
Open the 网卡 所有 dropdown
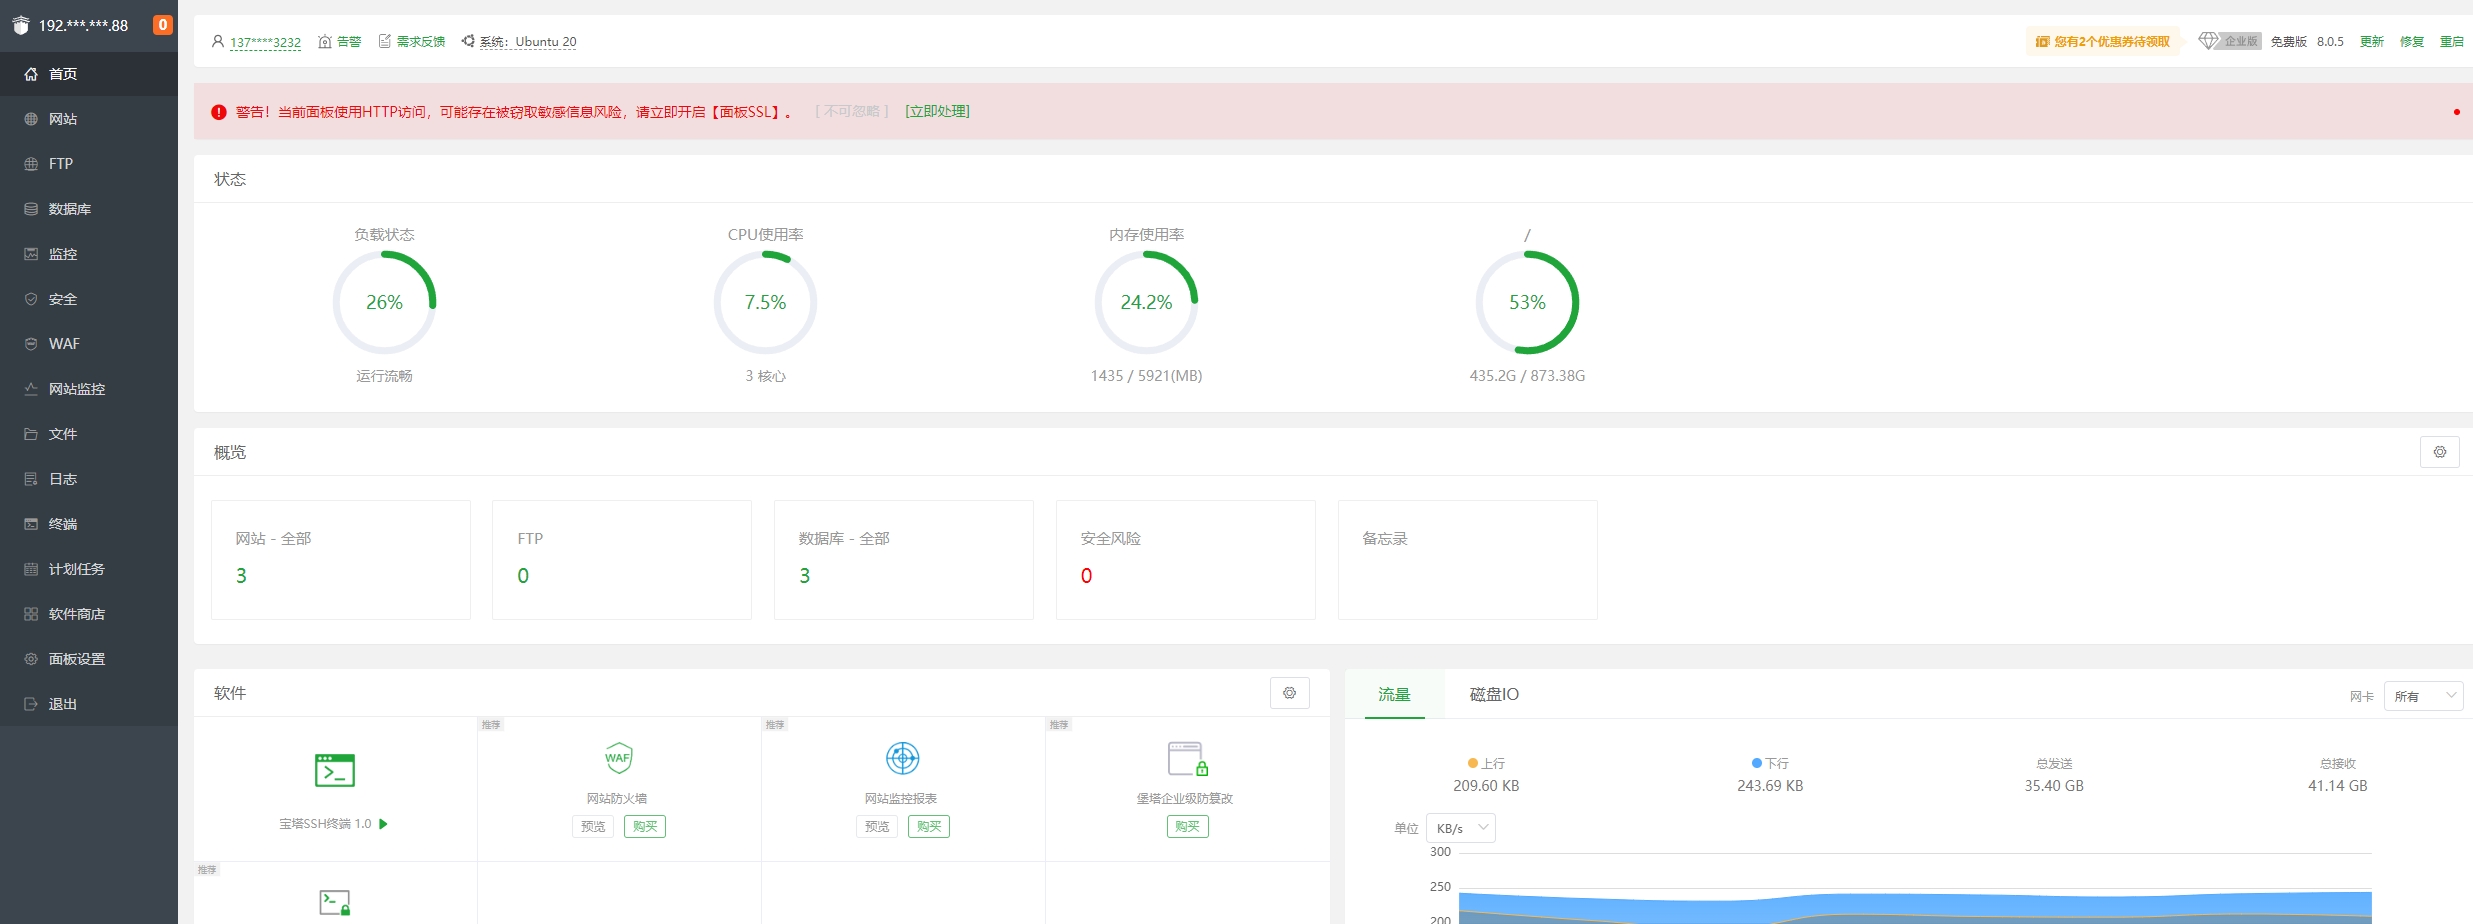(x=2423, y=696)
